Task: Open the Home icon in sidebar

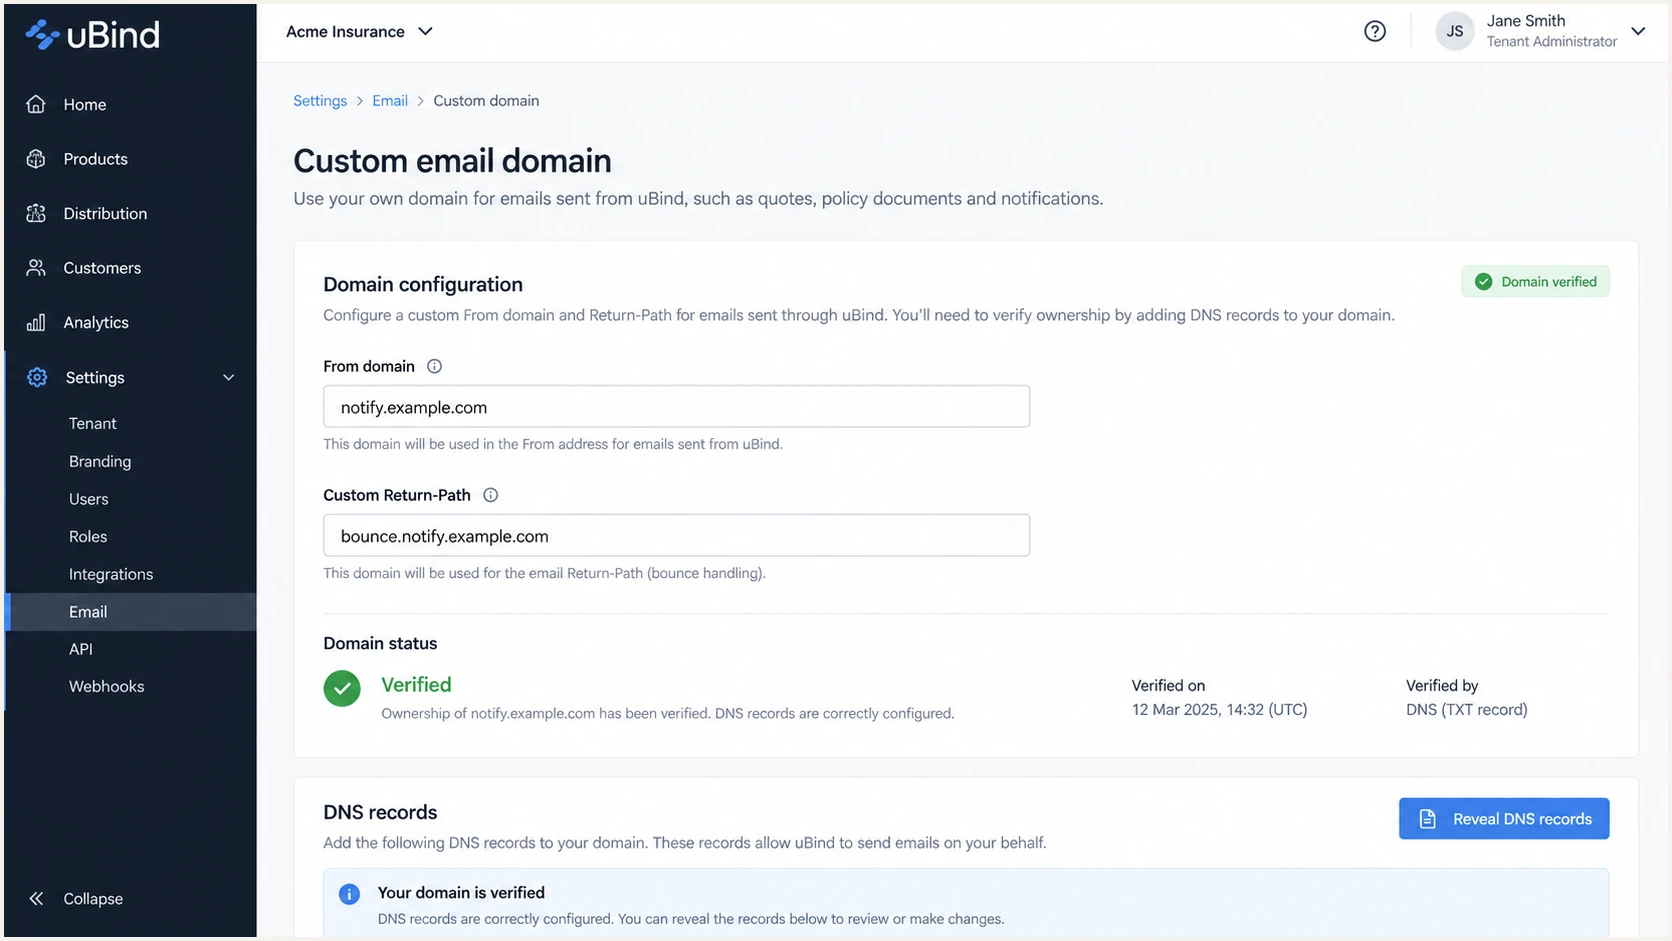Action: (36, 104)
